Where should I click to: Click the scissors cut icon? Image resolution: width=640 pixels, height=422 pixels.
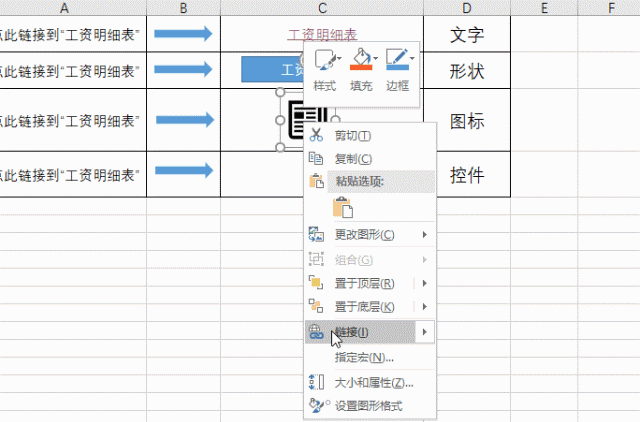pos(316,135)
